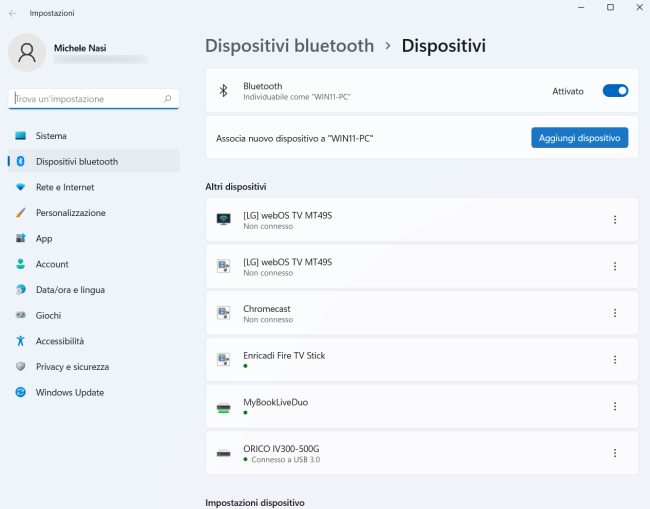Open Enricadi Fire TV Stick three-dot menu

click(x=615, y=360)
